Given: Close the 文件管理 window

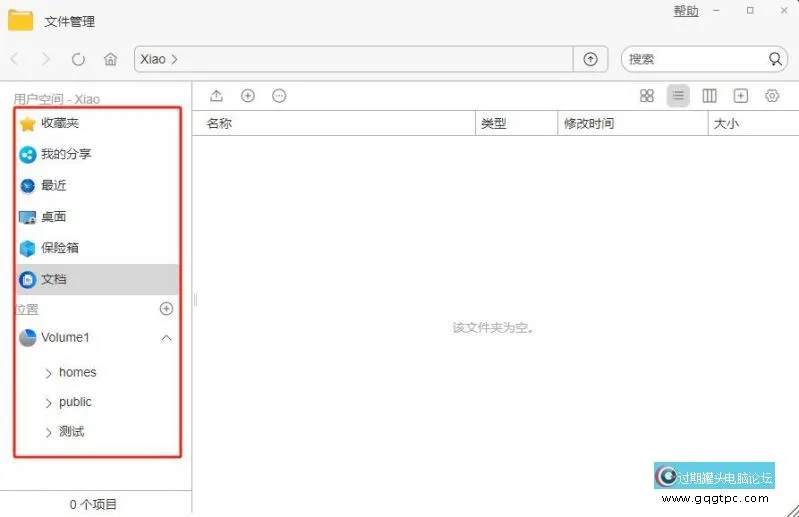Looking at the screenshot, I should click(784, 10).
